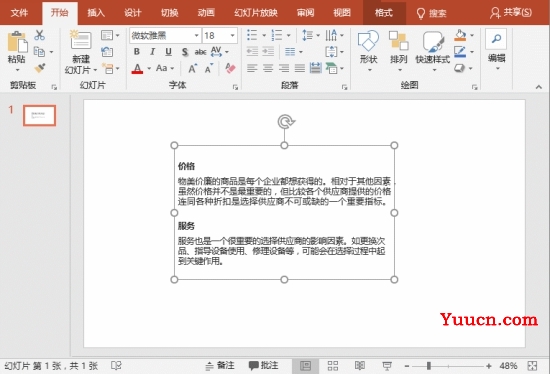Insert a New Slide icon
The image size is (550, 374).
tap(81, 40)
